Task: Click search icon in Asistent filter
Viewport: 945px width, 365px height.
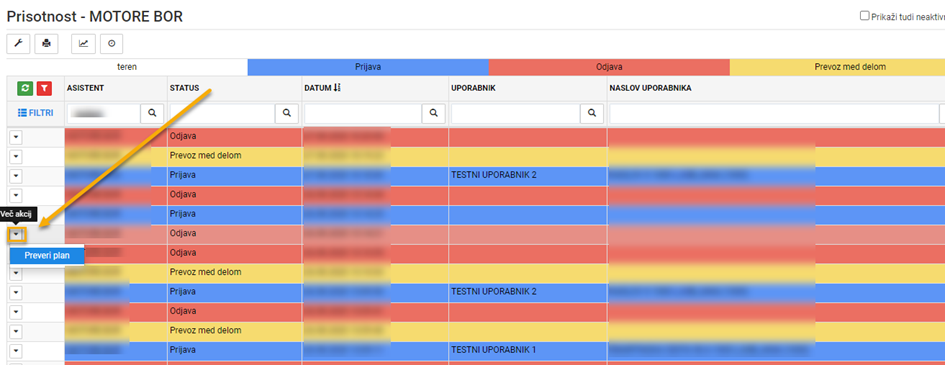Action: pyautogui.click(x=152, y=113)
